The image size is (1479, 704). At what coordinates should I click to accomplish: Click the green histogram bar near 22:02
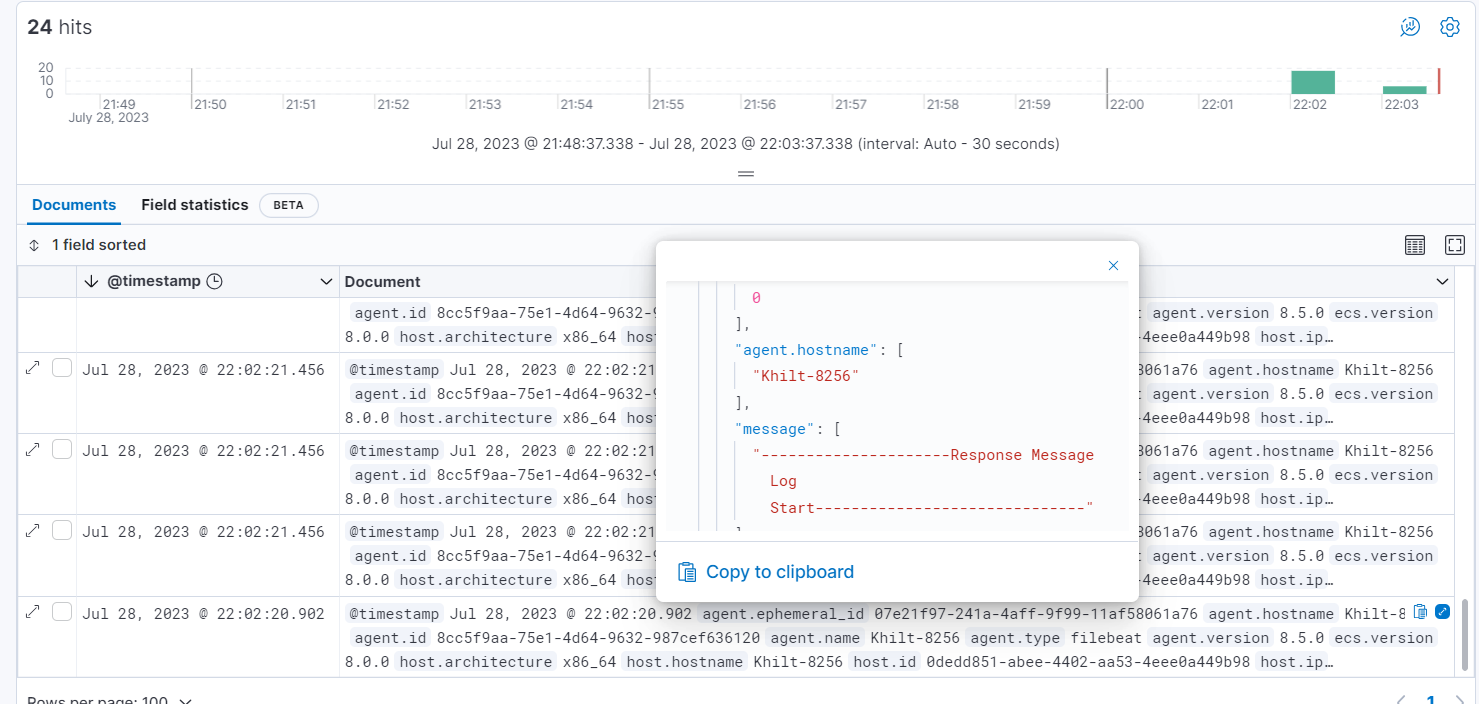click(x=1314, y=80)
